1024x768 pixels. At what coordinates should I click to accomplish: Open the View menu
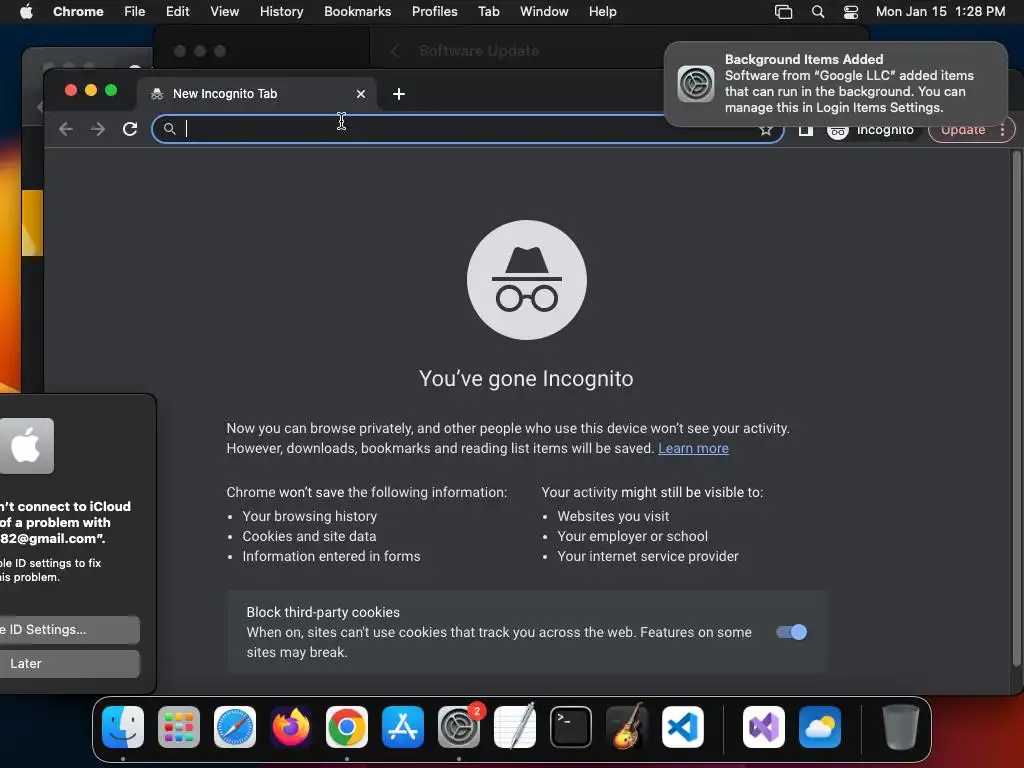[224, 12]
